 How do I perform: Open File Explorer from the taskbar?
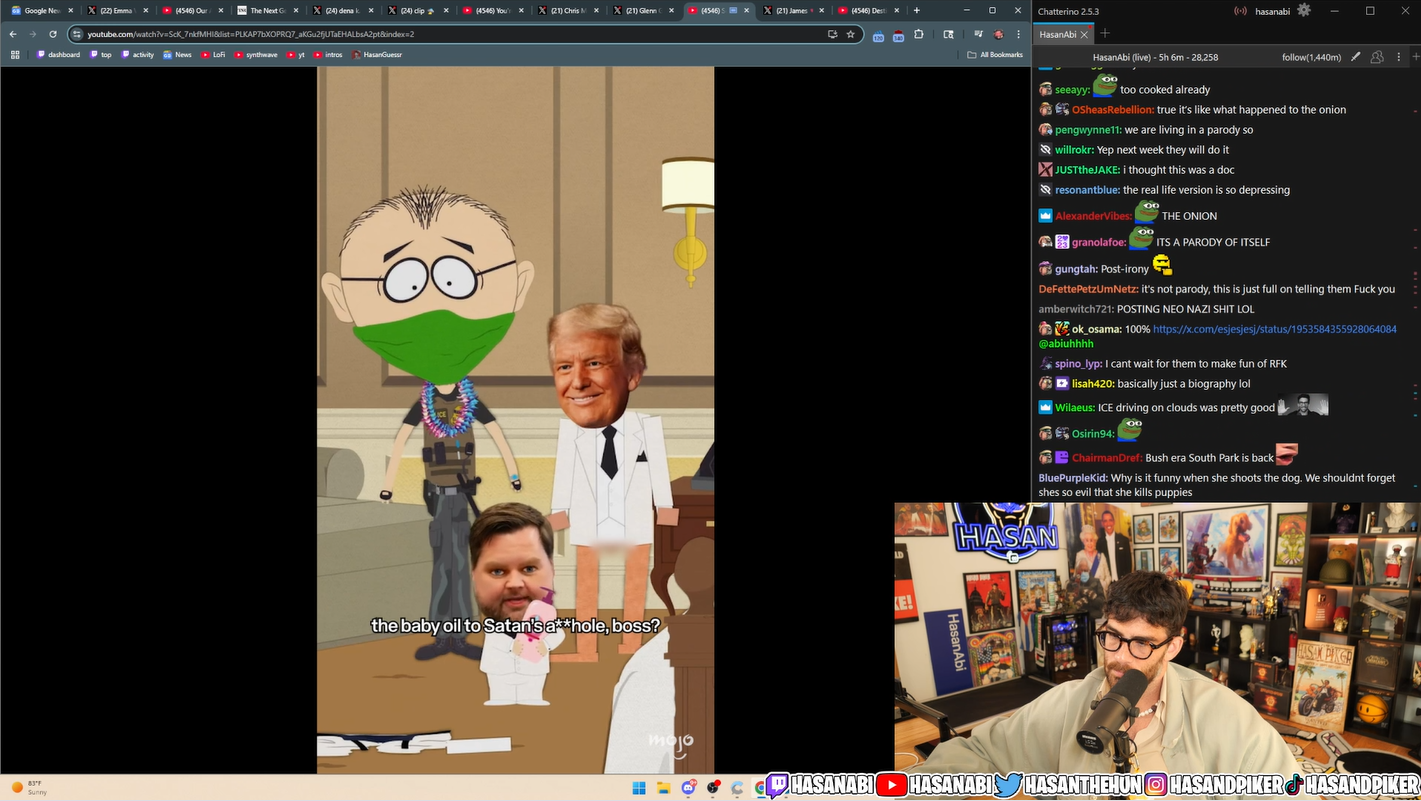click(x=664, y=787)
